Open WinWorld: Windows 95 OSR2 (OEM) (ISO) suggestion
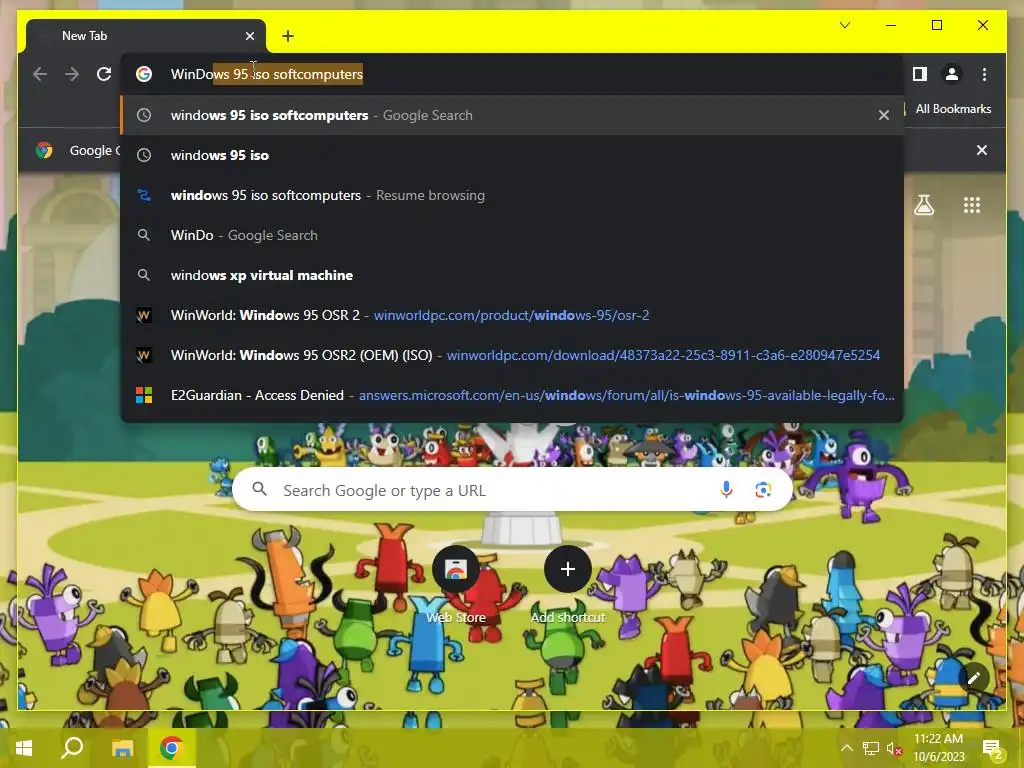1024x768 pixels. pyautogui.click(x=513, y=355)
